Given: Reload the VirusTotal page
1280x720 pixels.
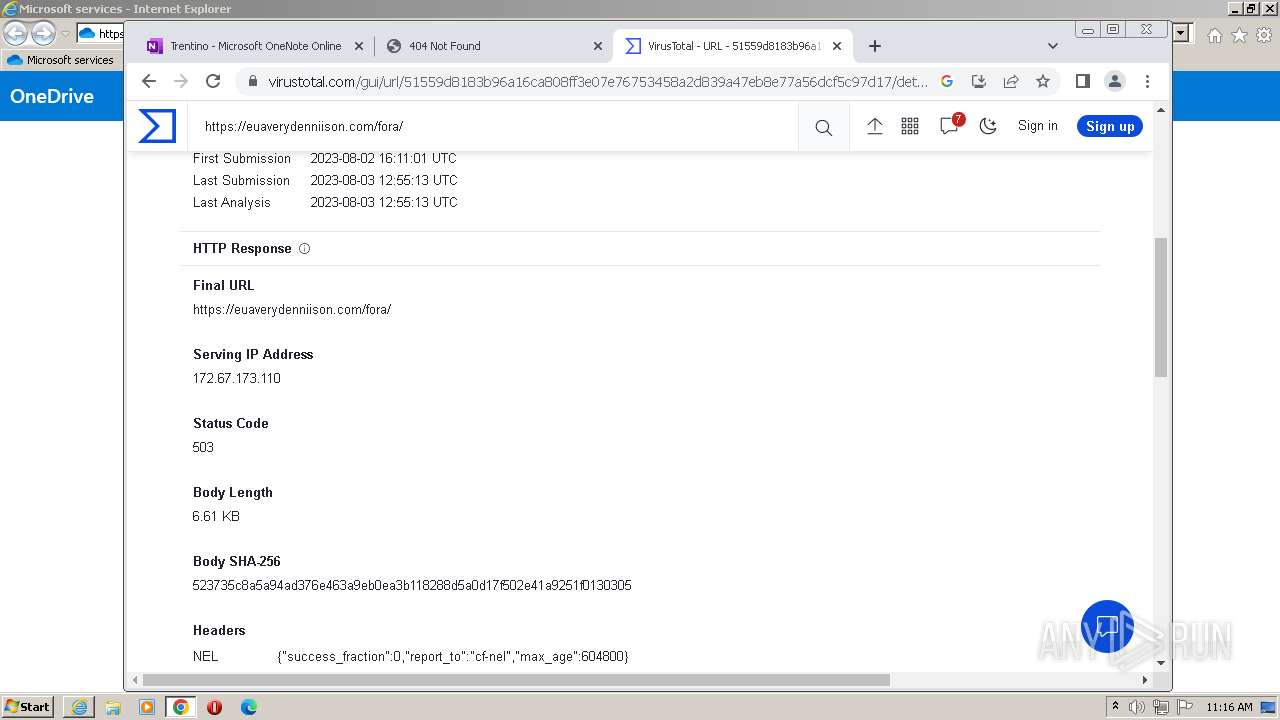Looking at the screenshot, I should (x=213, y=81).
